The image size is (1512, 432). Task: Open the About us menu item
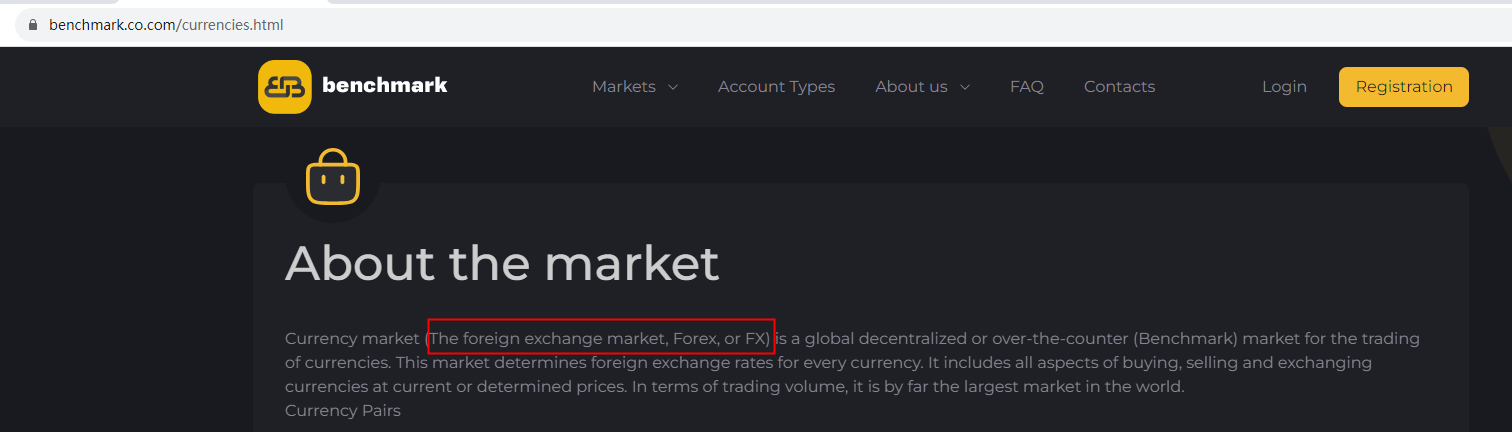pyautogui.click(x=911, y=87)
